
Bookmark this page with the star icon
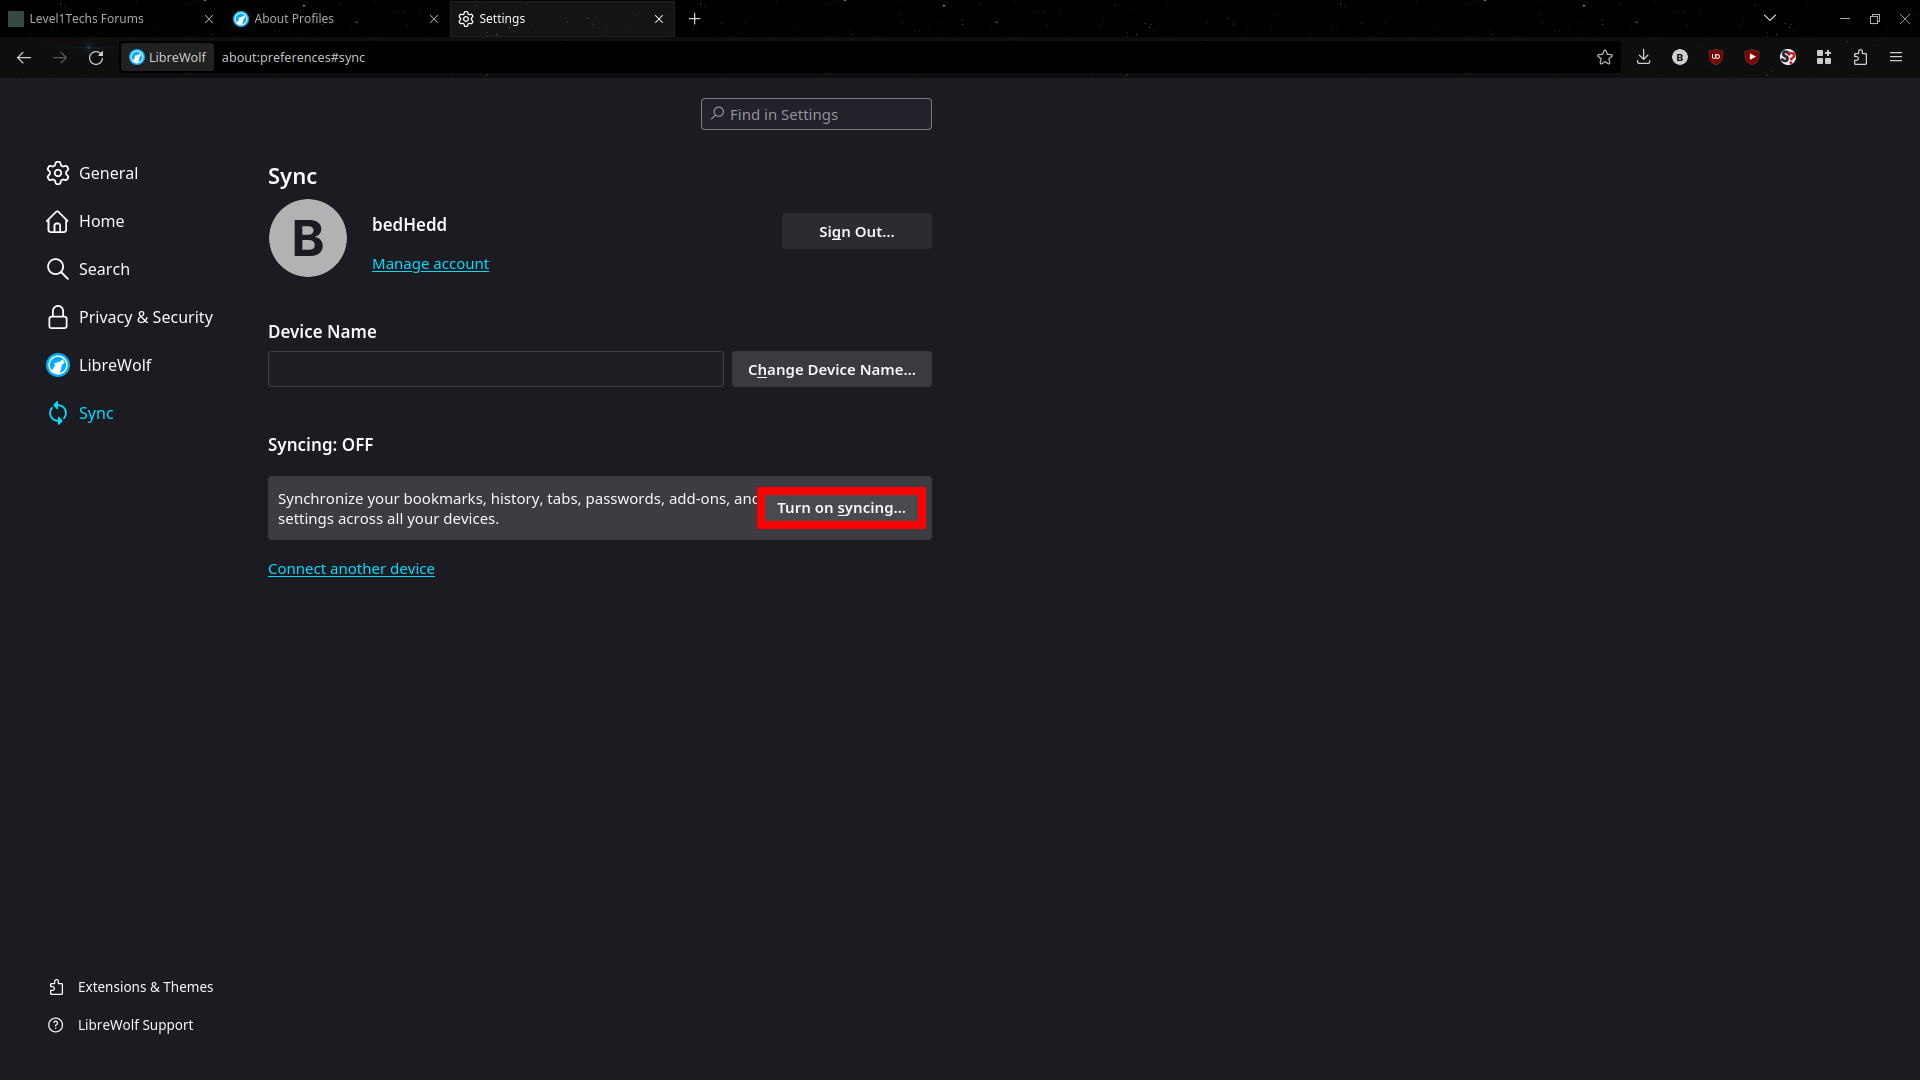[1605, 57]
